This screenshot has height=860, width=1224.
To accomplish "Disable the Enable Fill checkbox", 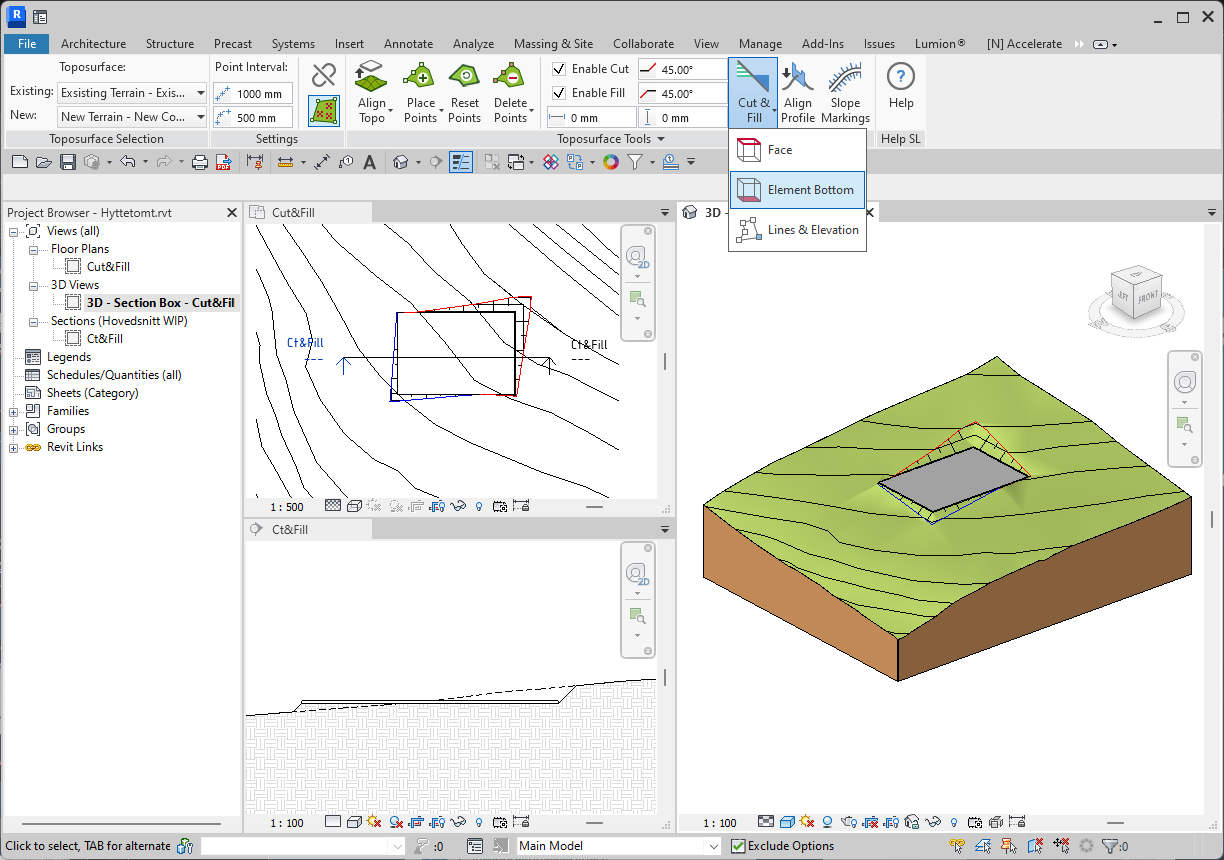I will (558, 92).
